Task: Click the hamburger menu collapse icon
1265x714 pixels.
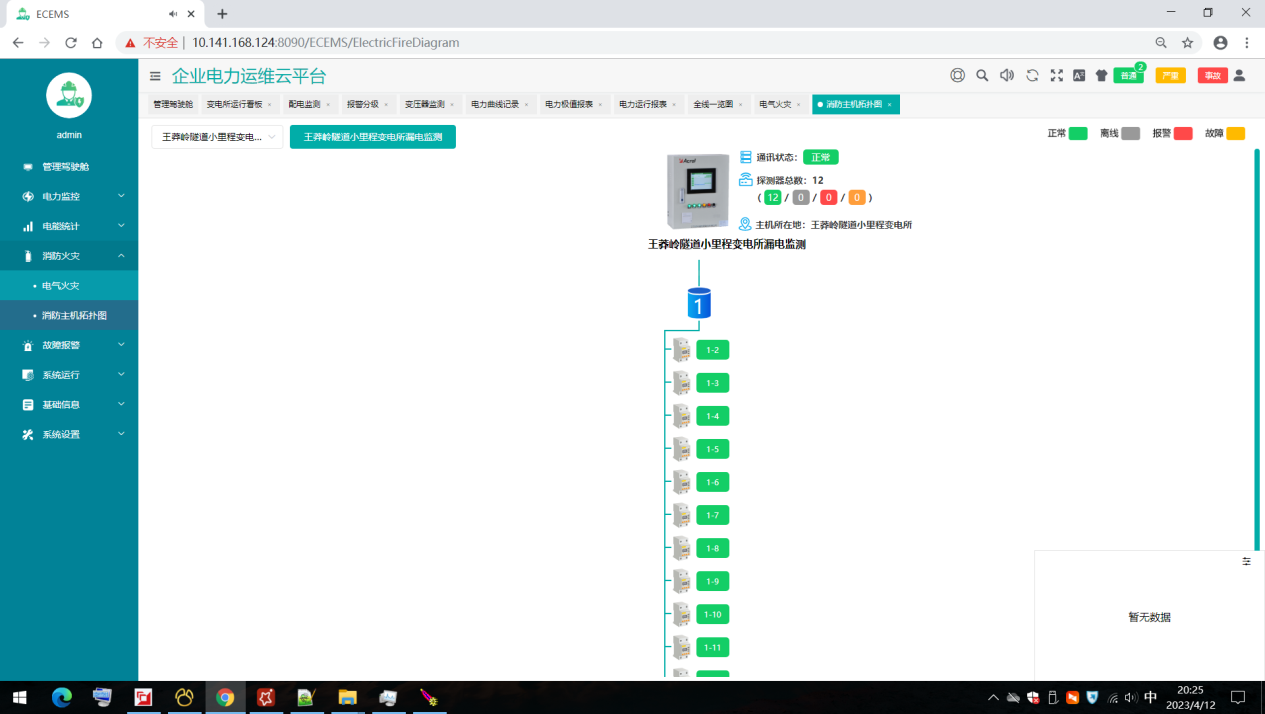Action: pyautogui.click(x=155, y=76)
